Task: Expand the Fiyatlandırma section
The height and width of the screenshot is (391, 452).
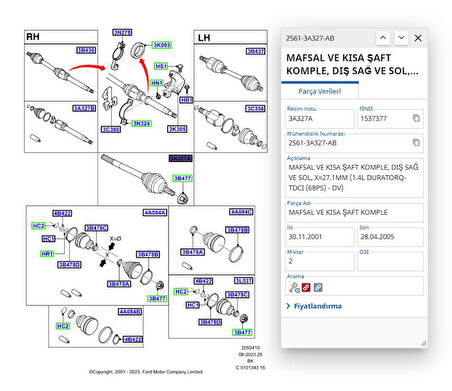Action: click(314, 306)
